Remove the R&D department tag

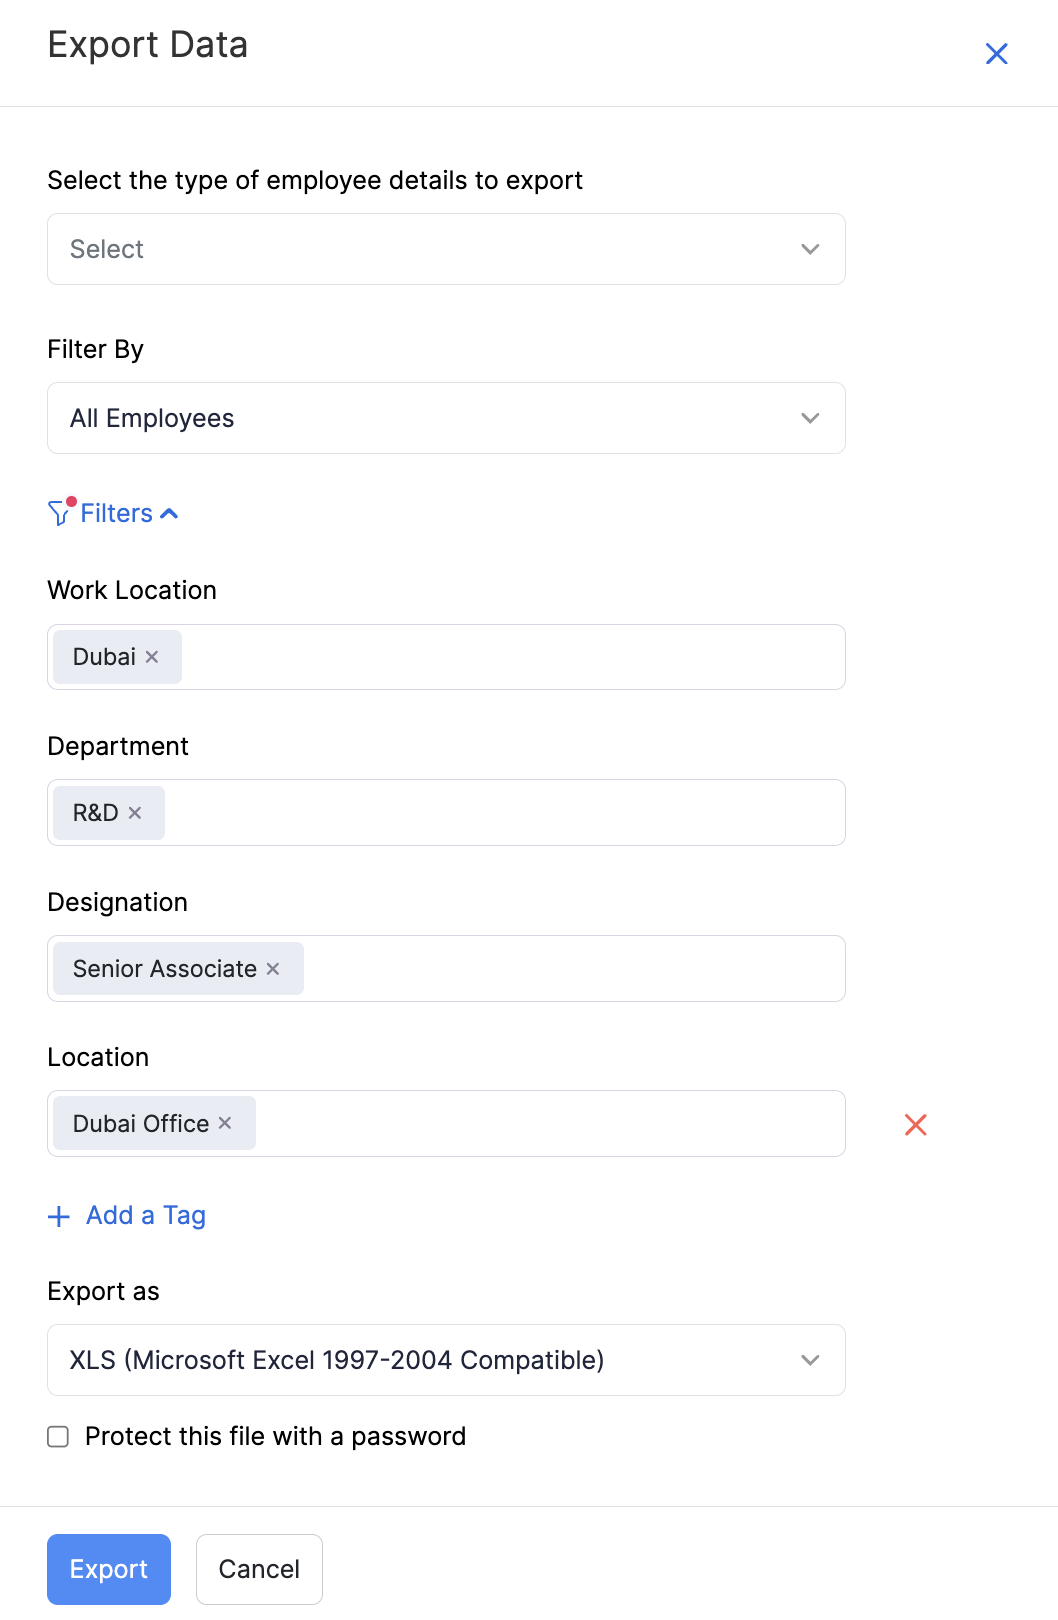(137, 813)
